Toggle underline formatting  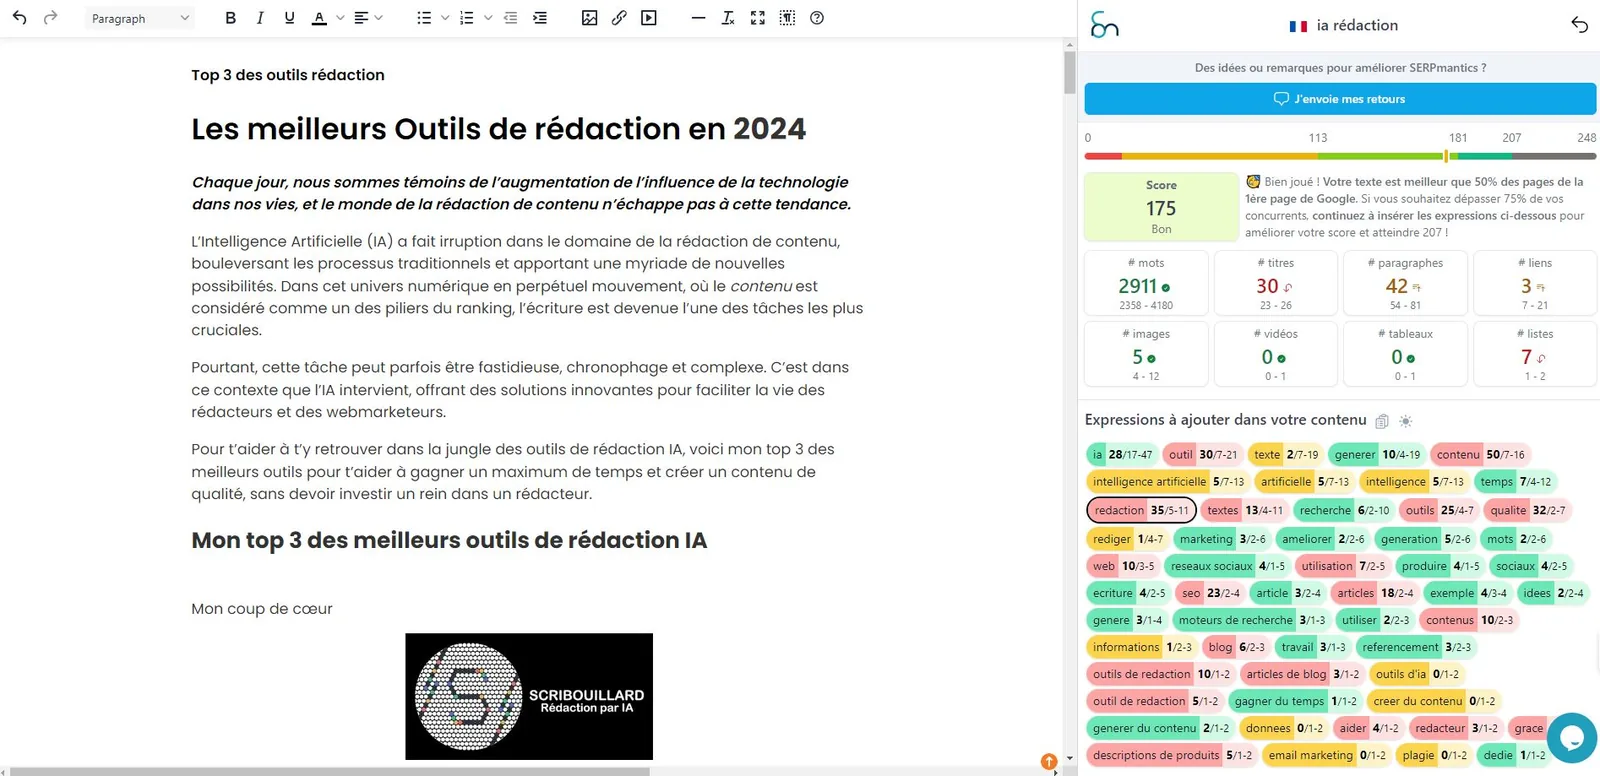289,18
